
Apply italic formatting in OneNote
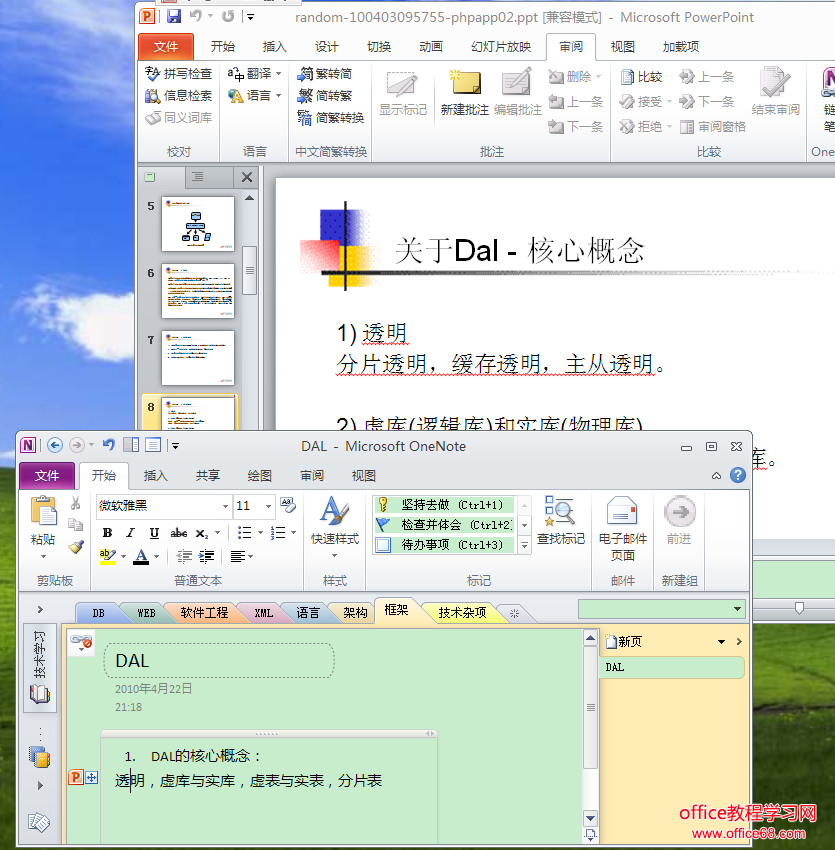[131, 533]
